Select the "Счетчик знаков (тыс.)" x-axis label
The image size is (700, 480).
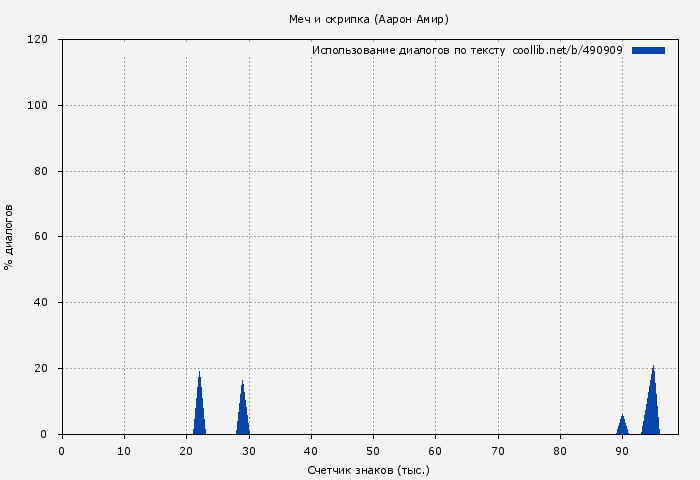tap(368, 469)
